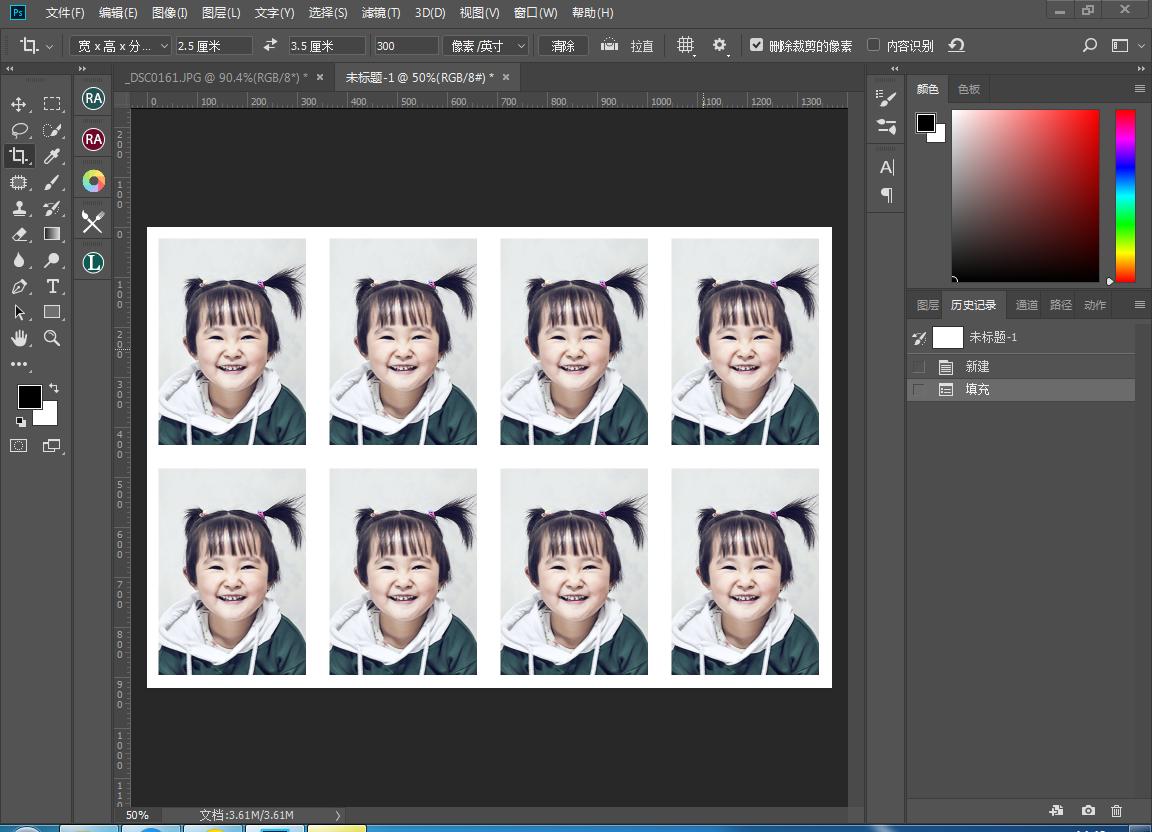Select the Lasso tool
Image resolution: width=1152 pixels, height=832 pixels.
(19, 130)
